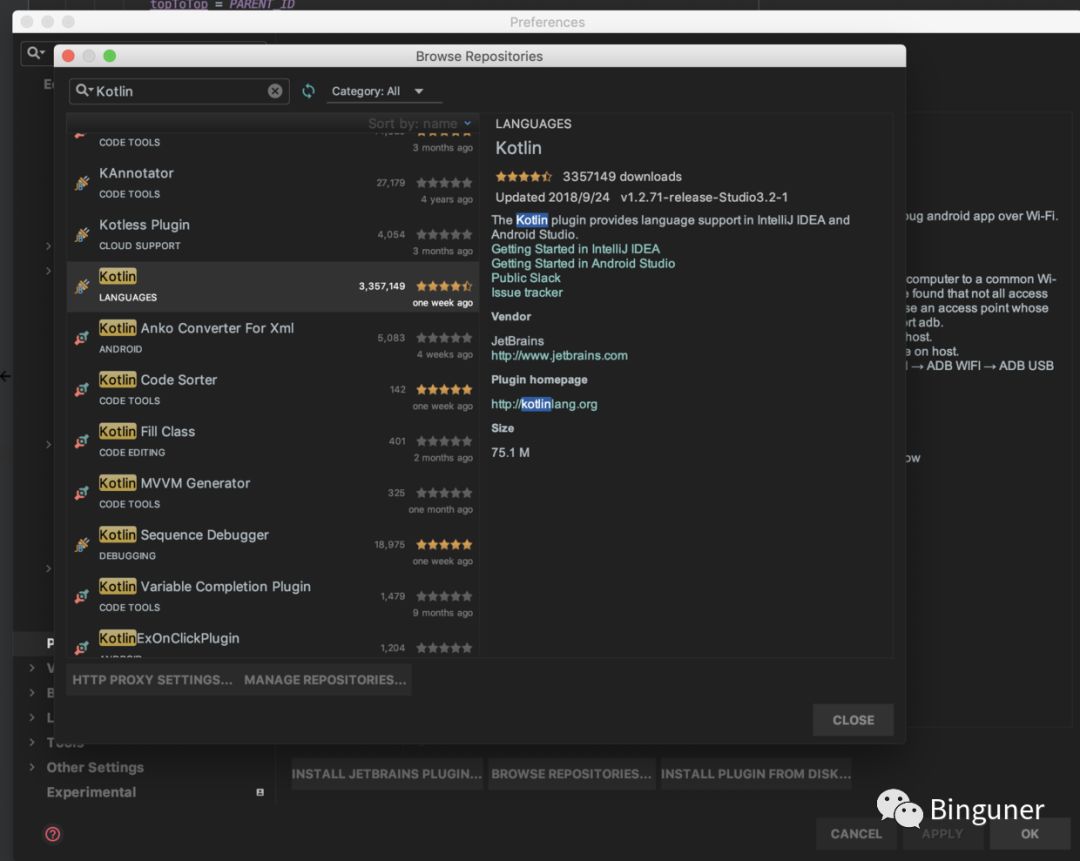Viewport: 1080px width, 861px height.
Task: Select the Kotlin Code Sorter plugin icon
Action: click(x=82, y=390)
